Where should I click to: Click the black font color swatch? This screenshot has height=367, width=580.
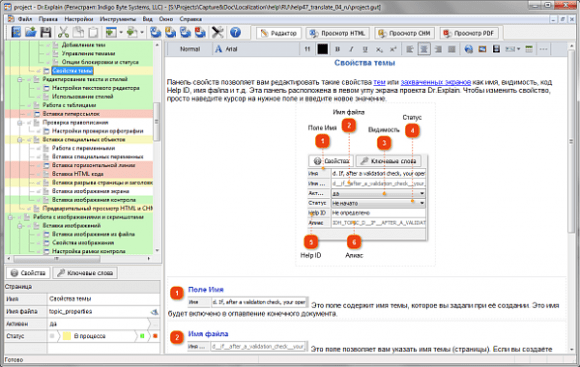[x=322, y=49]
